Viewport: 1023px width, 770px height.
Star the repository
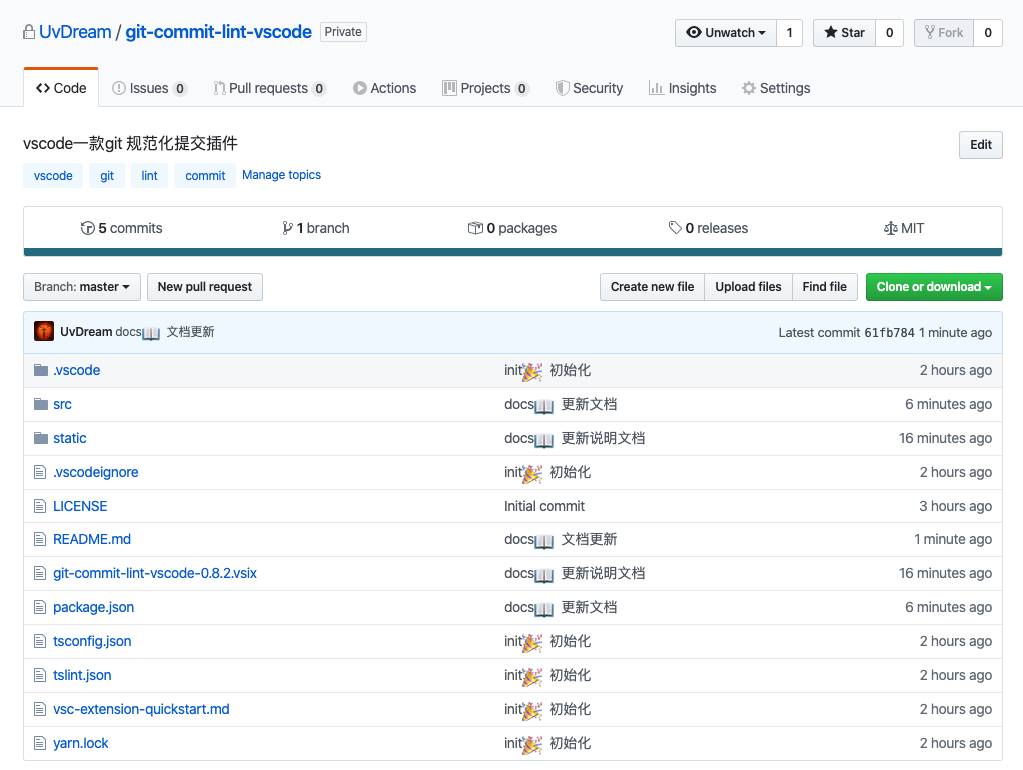(x=844, y=33)
